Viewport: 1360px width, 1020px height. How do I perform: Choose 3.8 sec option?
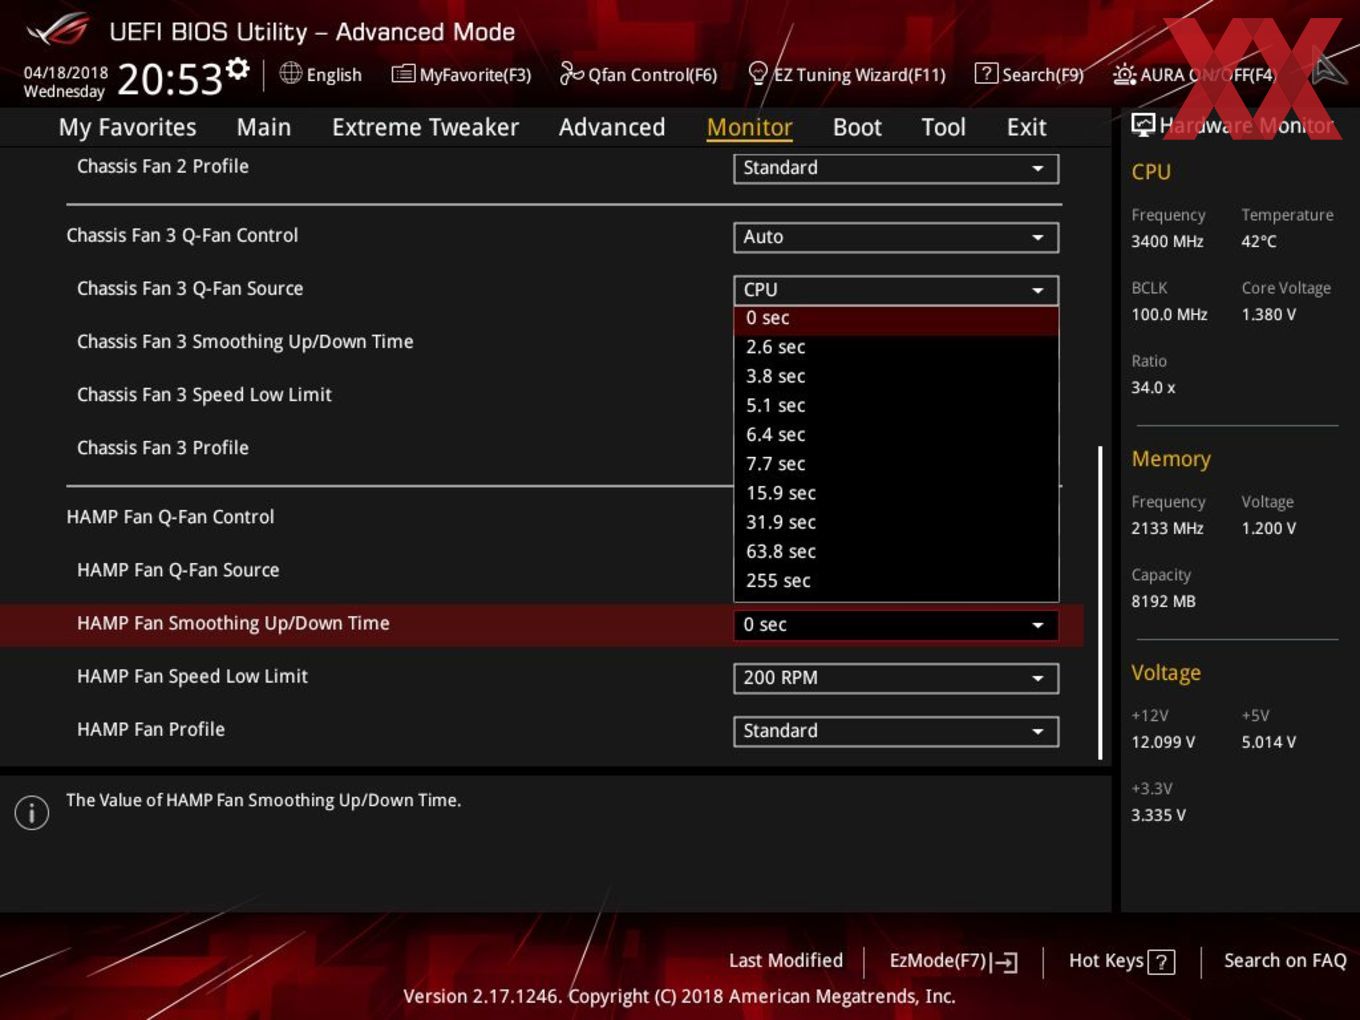[x=896, y=376]
